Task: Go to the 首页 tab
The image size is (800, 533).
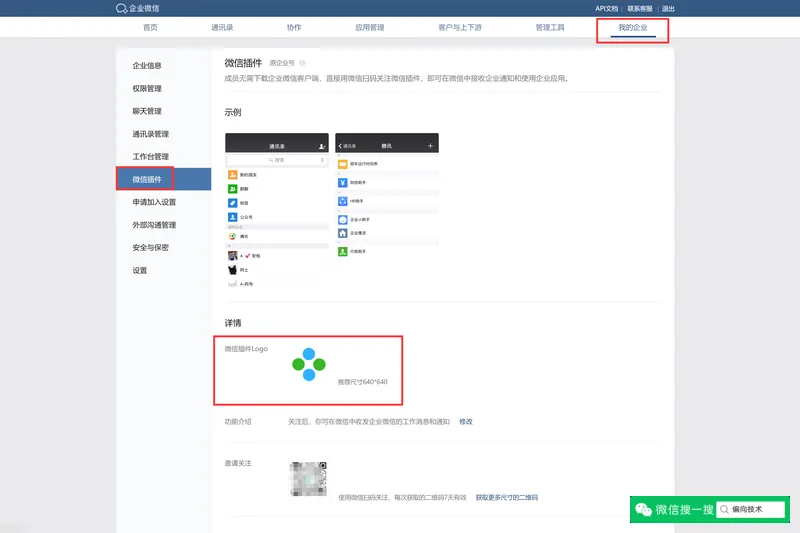Action: [x=150, y=28]
